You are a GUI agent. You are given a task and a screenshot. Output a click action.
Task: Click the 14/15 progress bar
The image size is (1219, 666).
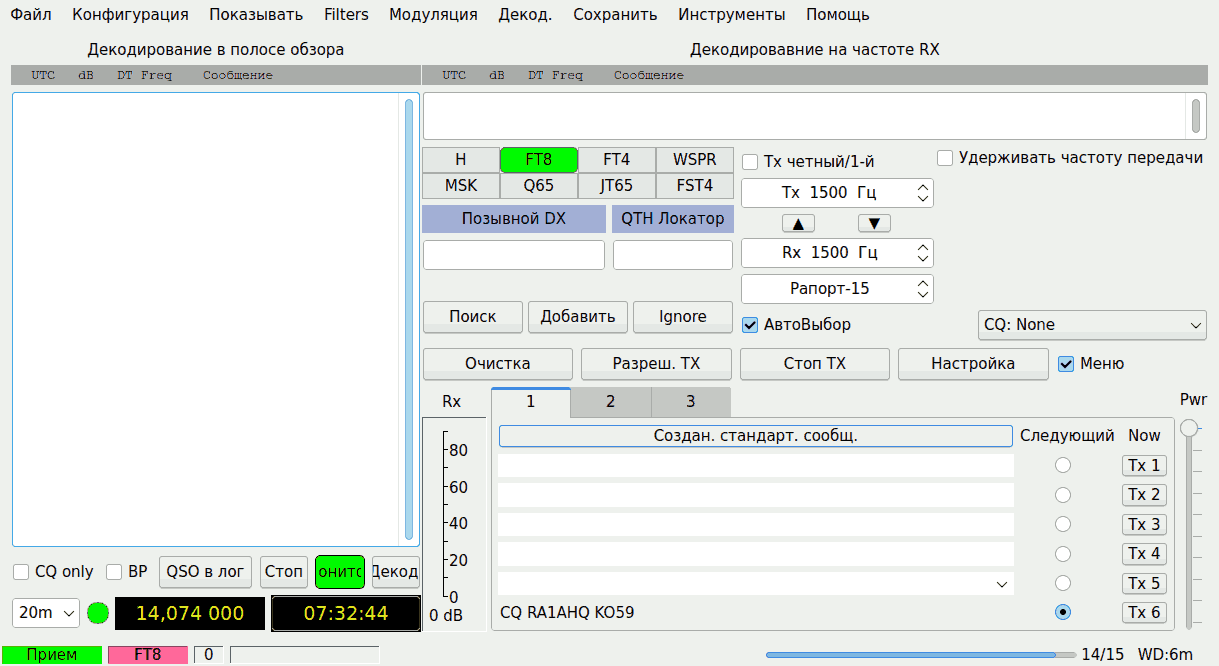click(x=921, y=655)
